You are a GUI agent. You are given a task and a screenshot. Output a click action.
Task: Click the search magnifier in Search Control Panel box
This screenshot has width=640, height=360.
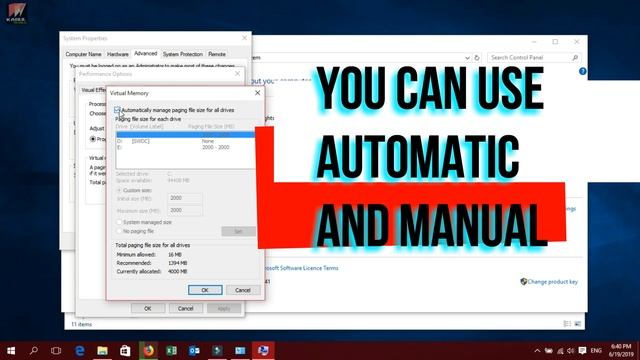(x=575, y=58)
